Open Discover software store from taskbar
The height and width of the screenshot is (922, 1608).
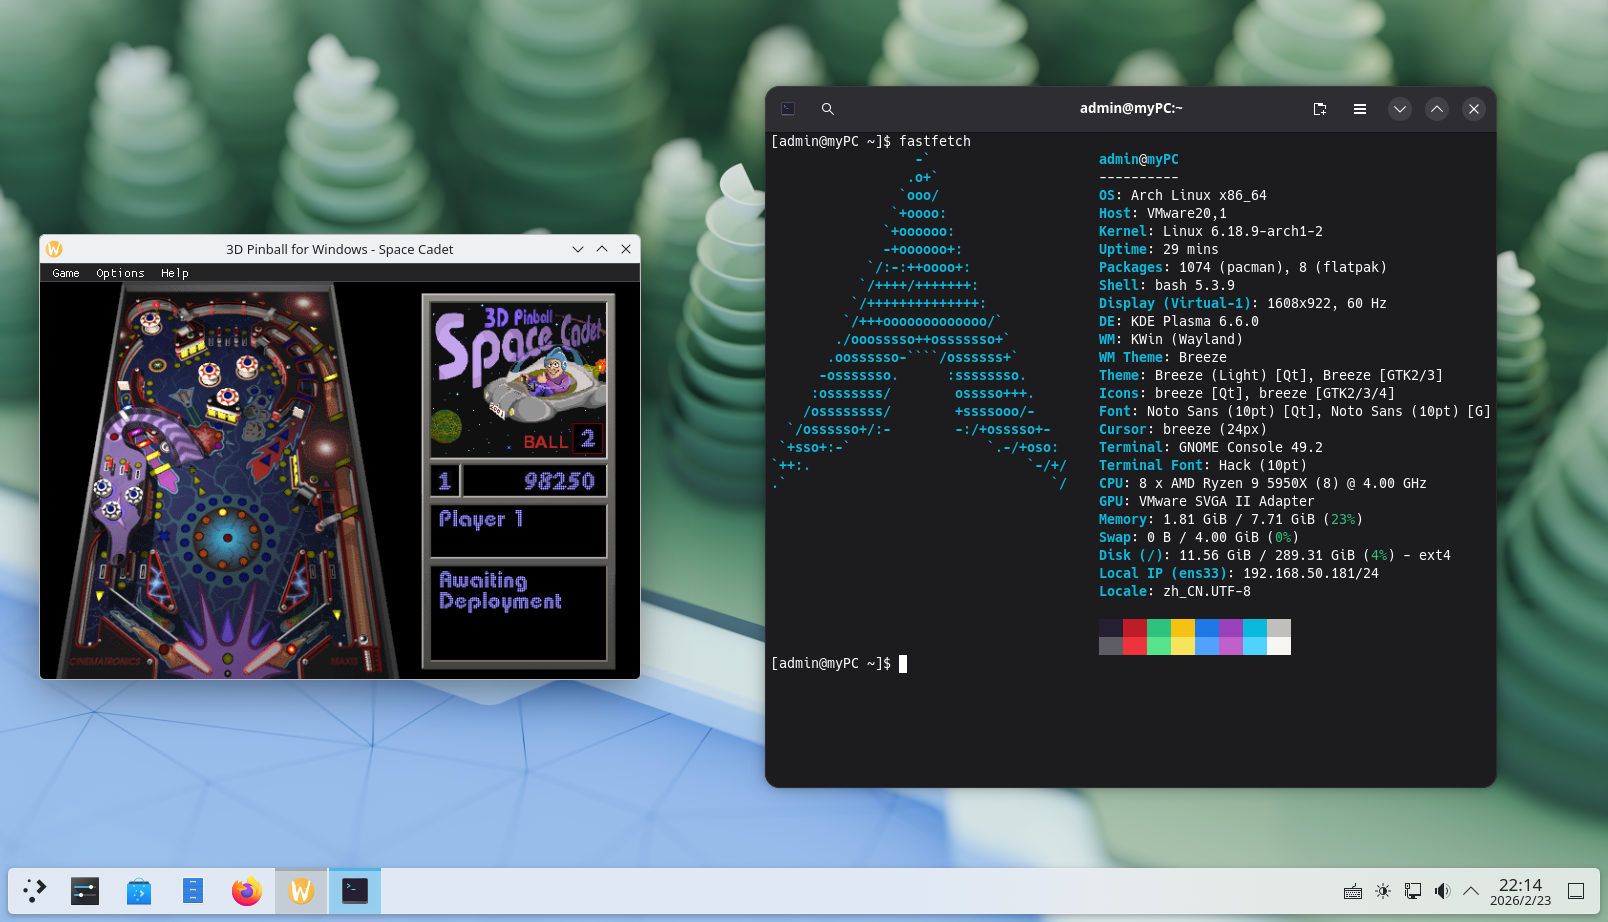[139, 890]
